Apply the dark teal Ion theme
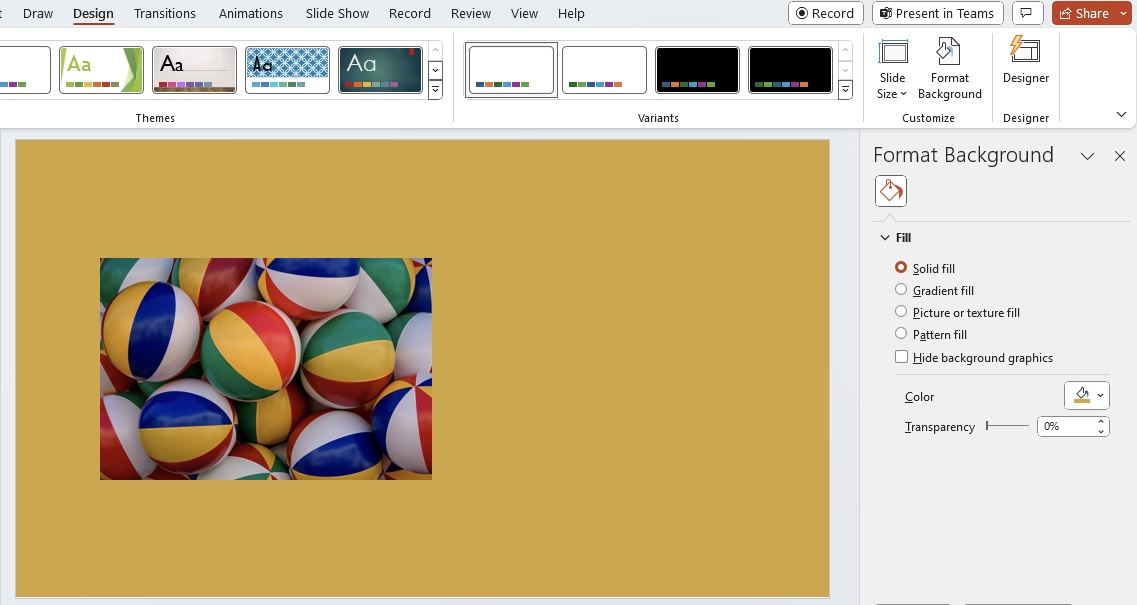The image size is (1137, 605). 380,70
